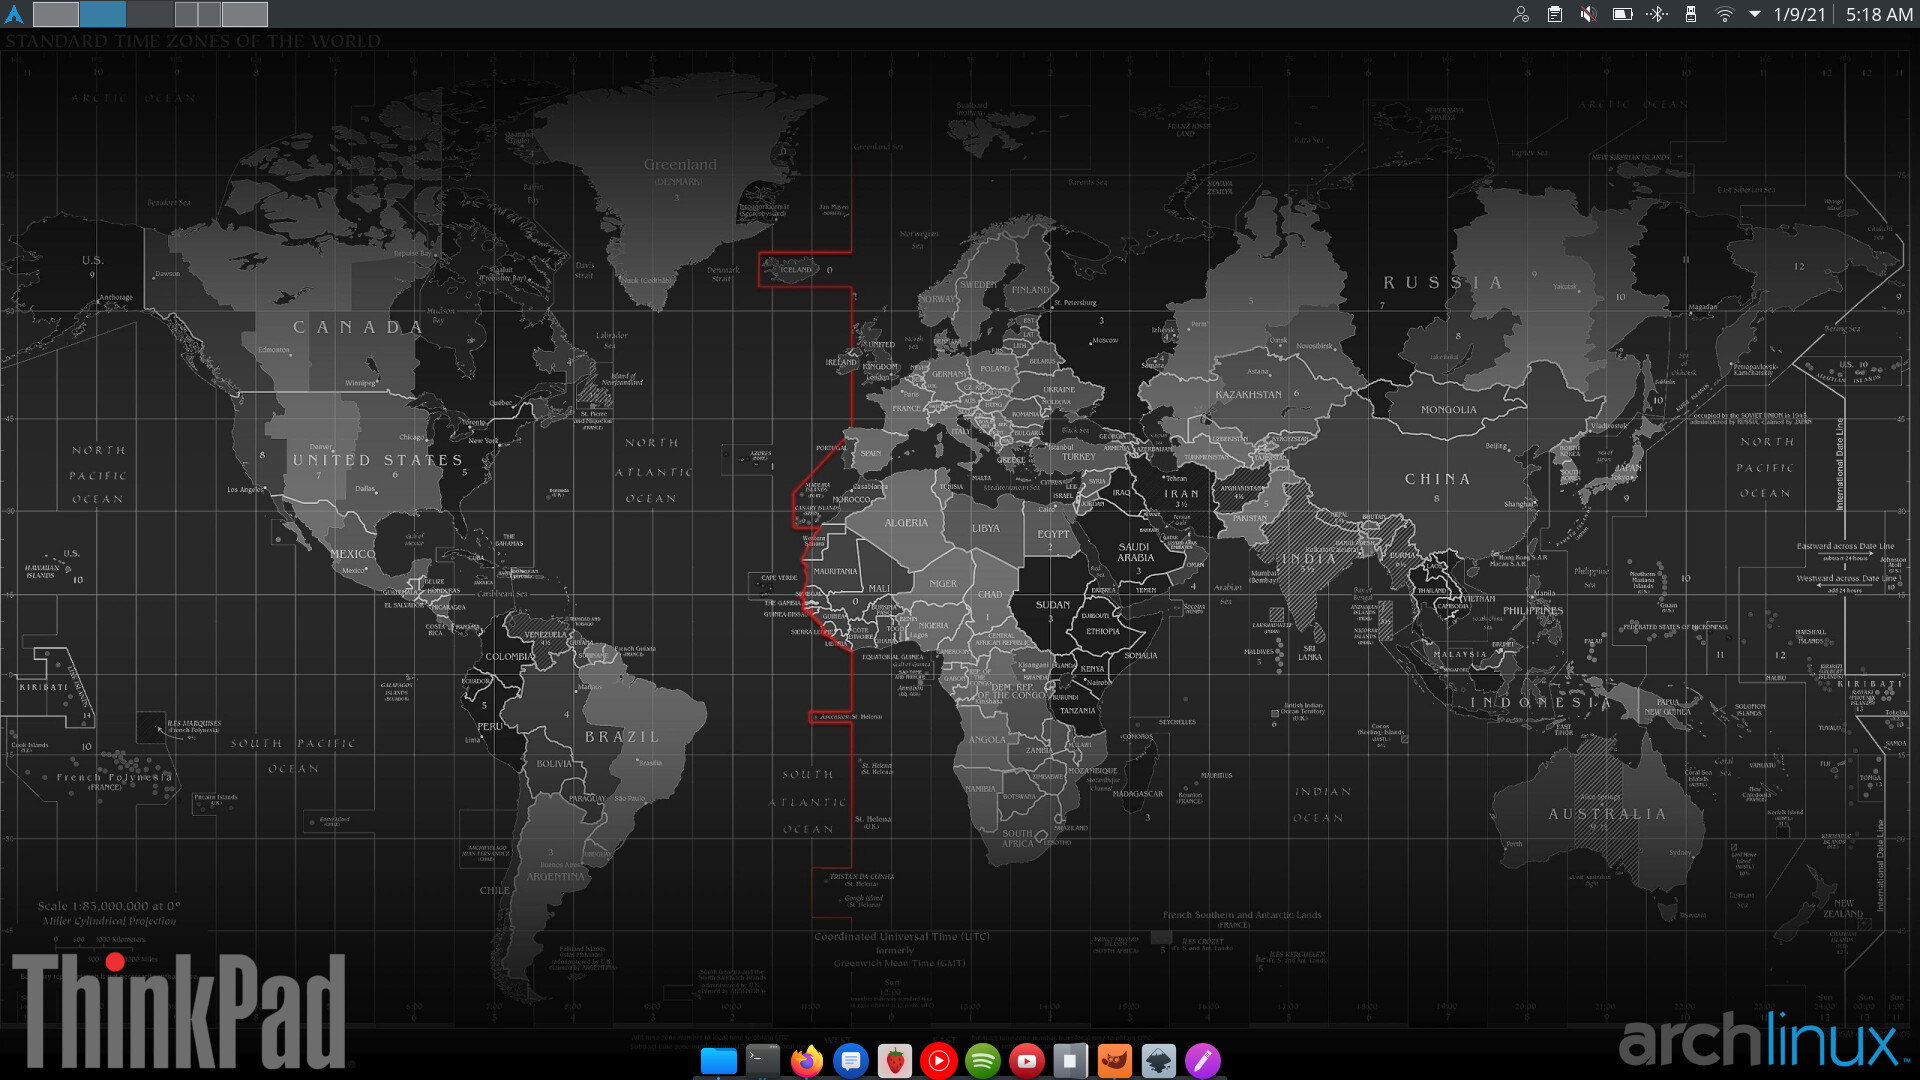Screen dimensions: 1920x1080
Task: Open the clipboard manager in the tray
Action: pos(1555,14)
